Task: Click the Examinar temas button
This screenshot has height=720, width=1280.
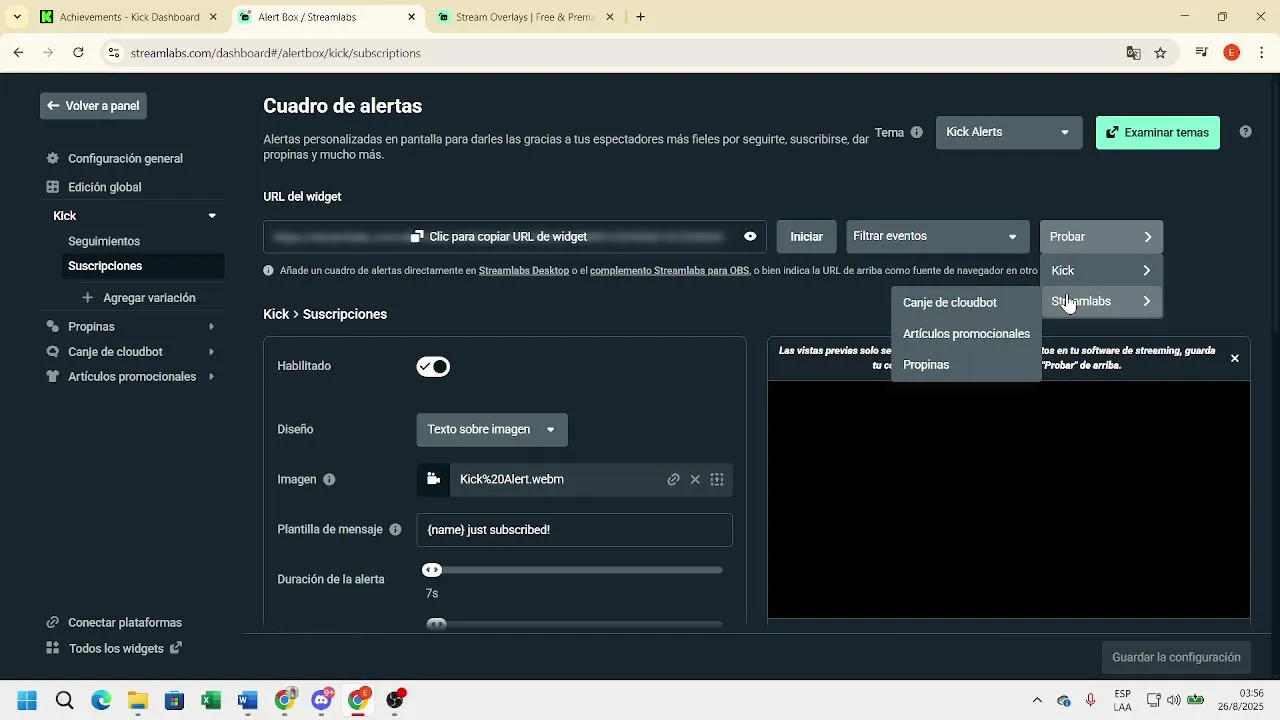Action: (x=1157, y=132)
